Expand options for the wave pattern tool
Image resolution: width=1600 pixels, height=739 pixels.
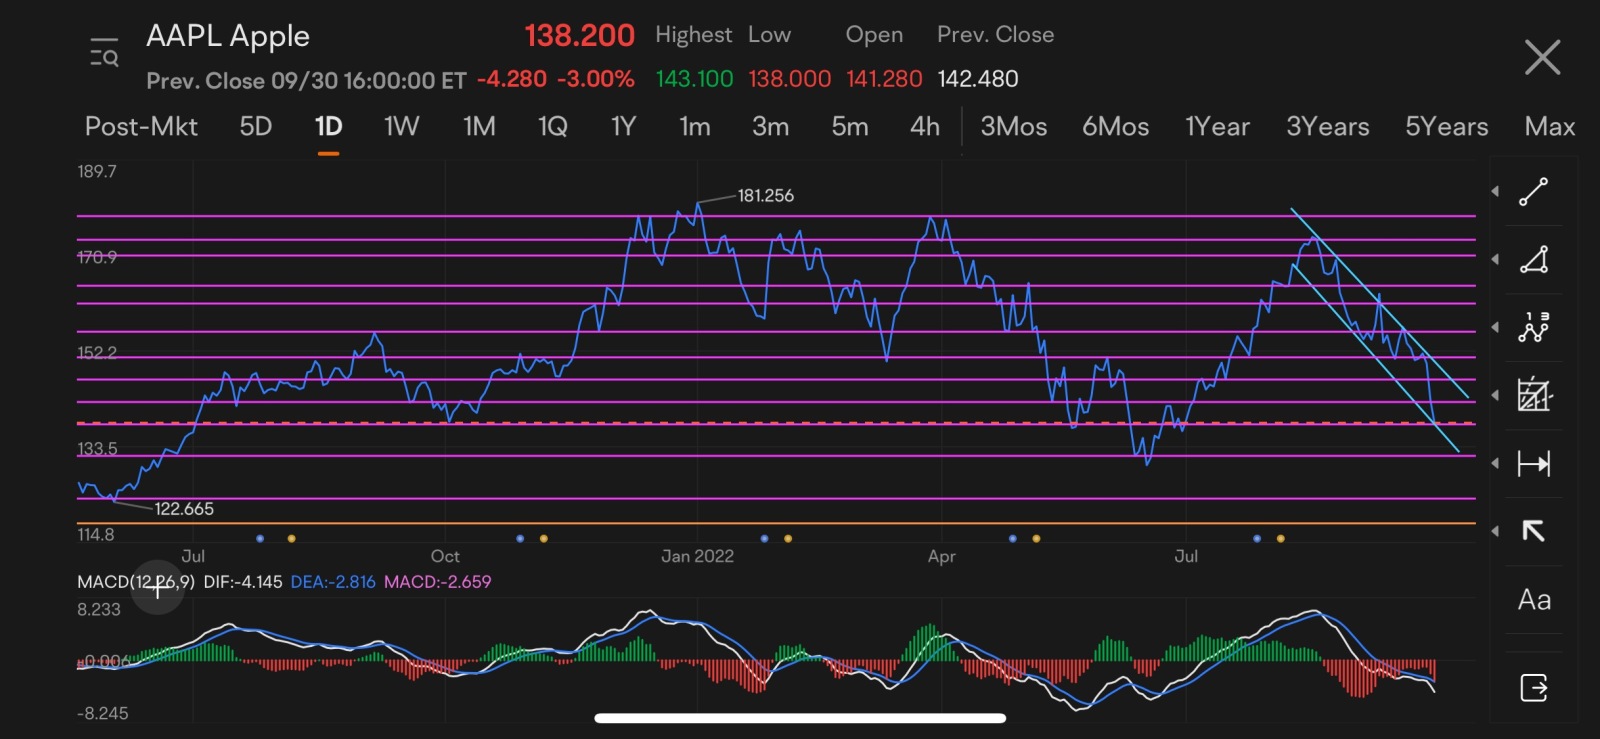1495,327
